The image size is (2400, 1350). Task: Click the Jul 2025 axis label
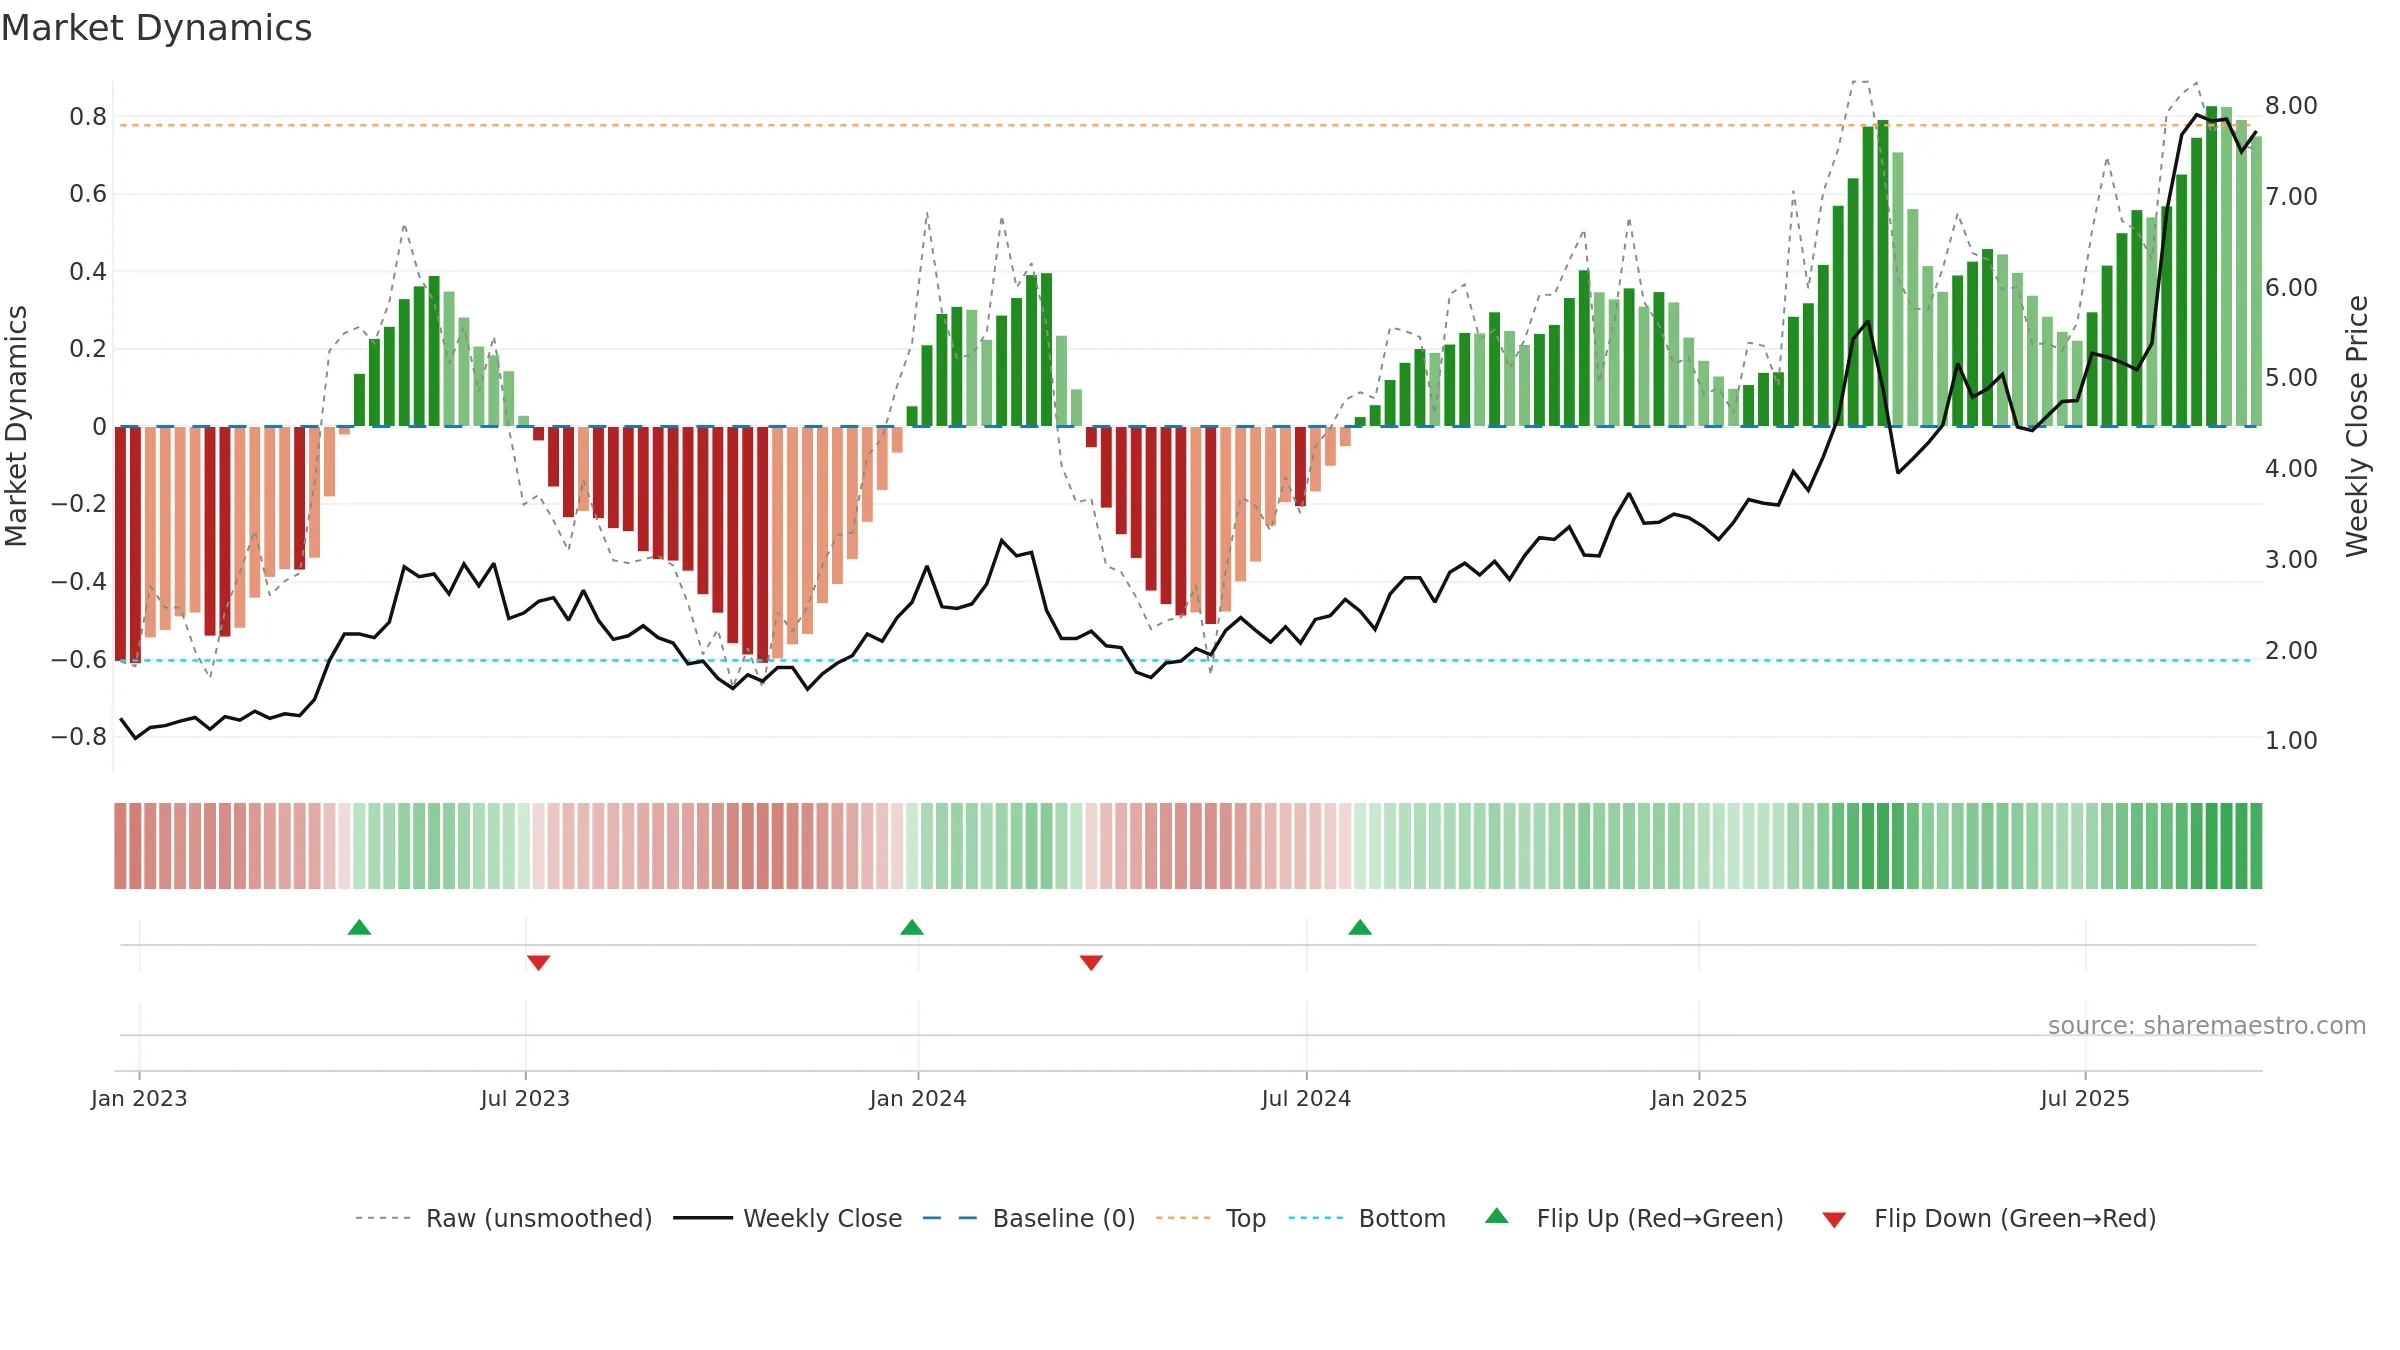click(2085, 1098)
